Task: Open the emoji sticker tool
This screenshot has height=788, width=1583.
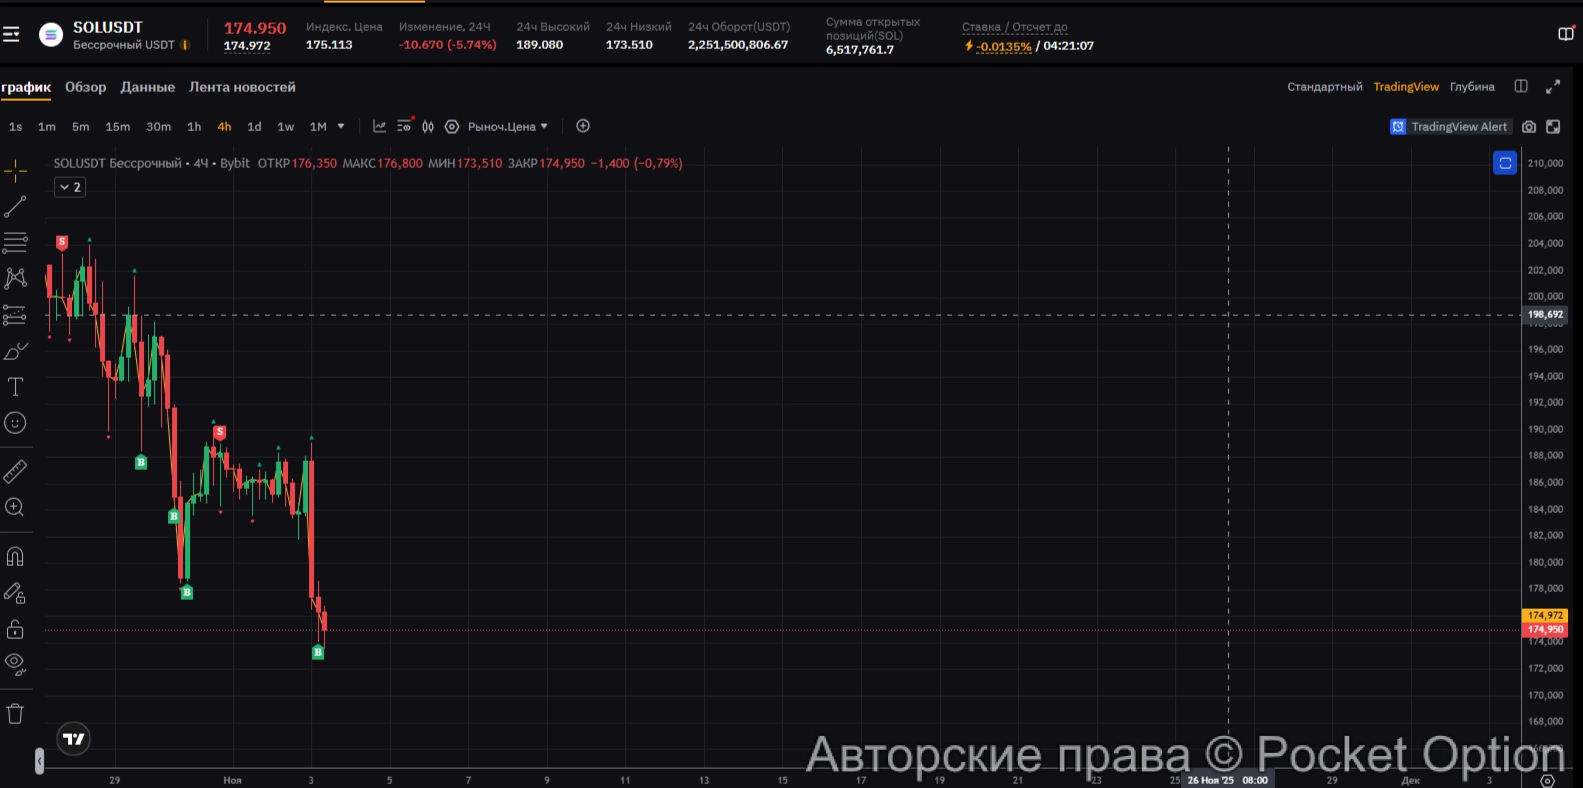Action: click(15, 423)
